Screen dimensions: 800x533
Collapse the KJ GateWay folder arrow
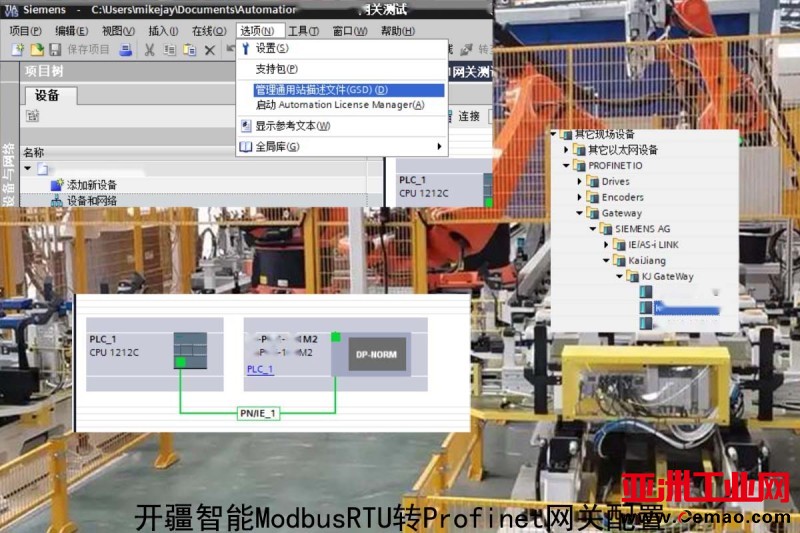(x=619, y=276)
